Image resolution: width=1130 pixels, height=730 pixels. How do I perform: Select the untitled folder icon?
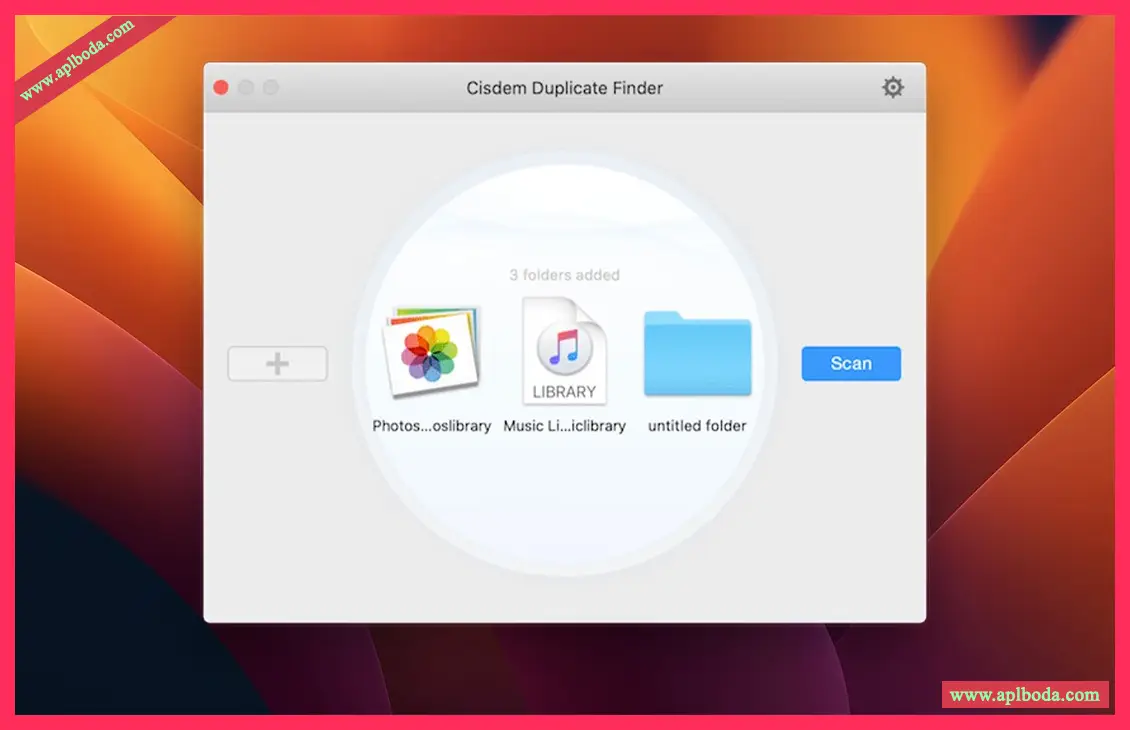[x=697, y=353]
